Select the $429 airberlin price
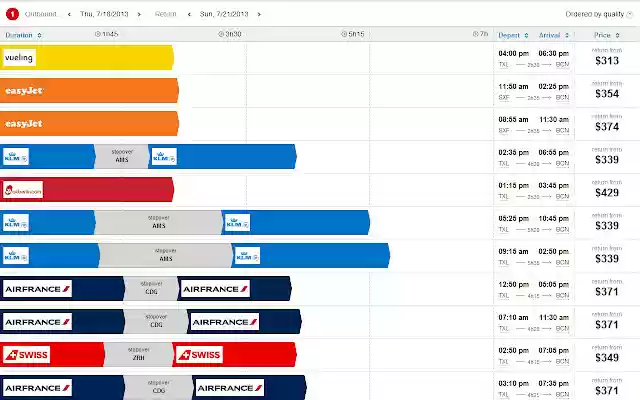 [607, 193]
